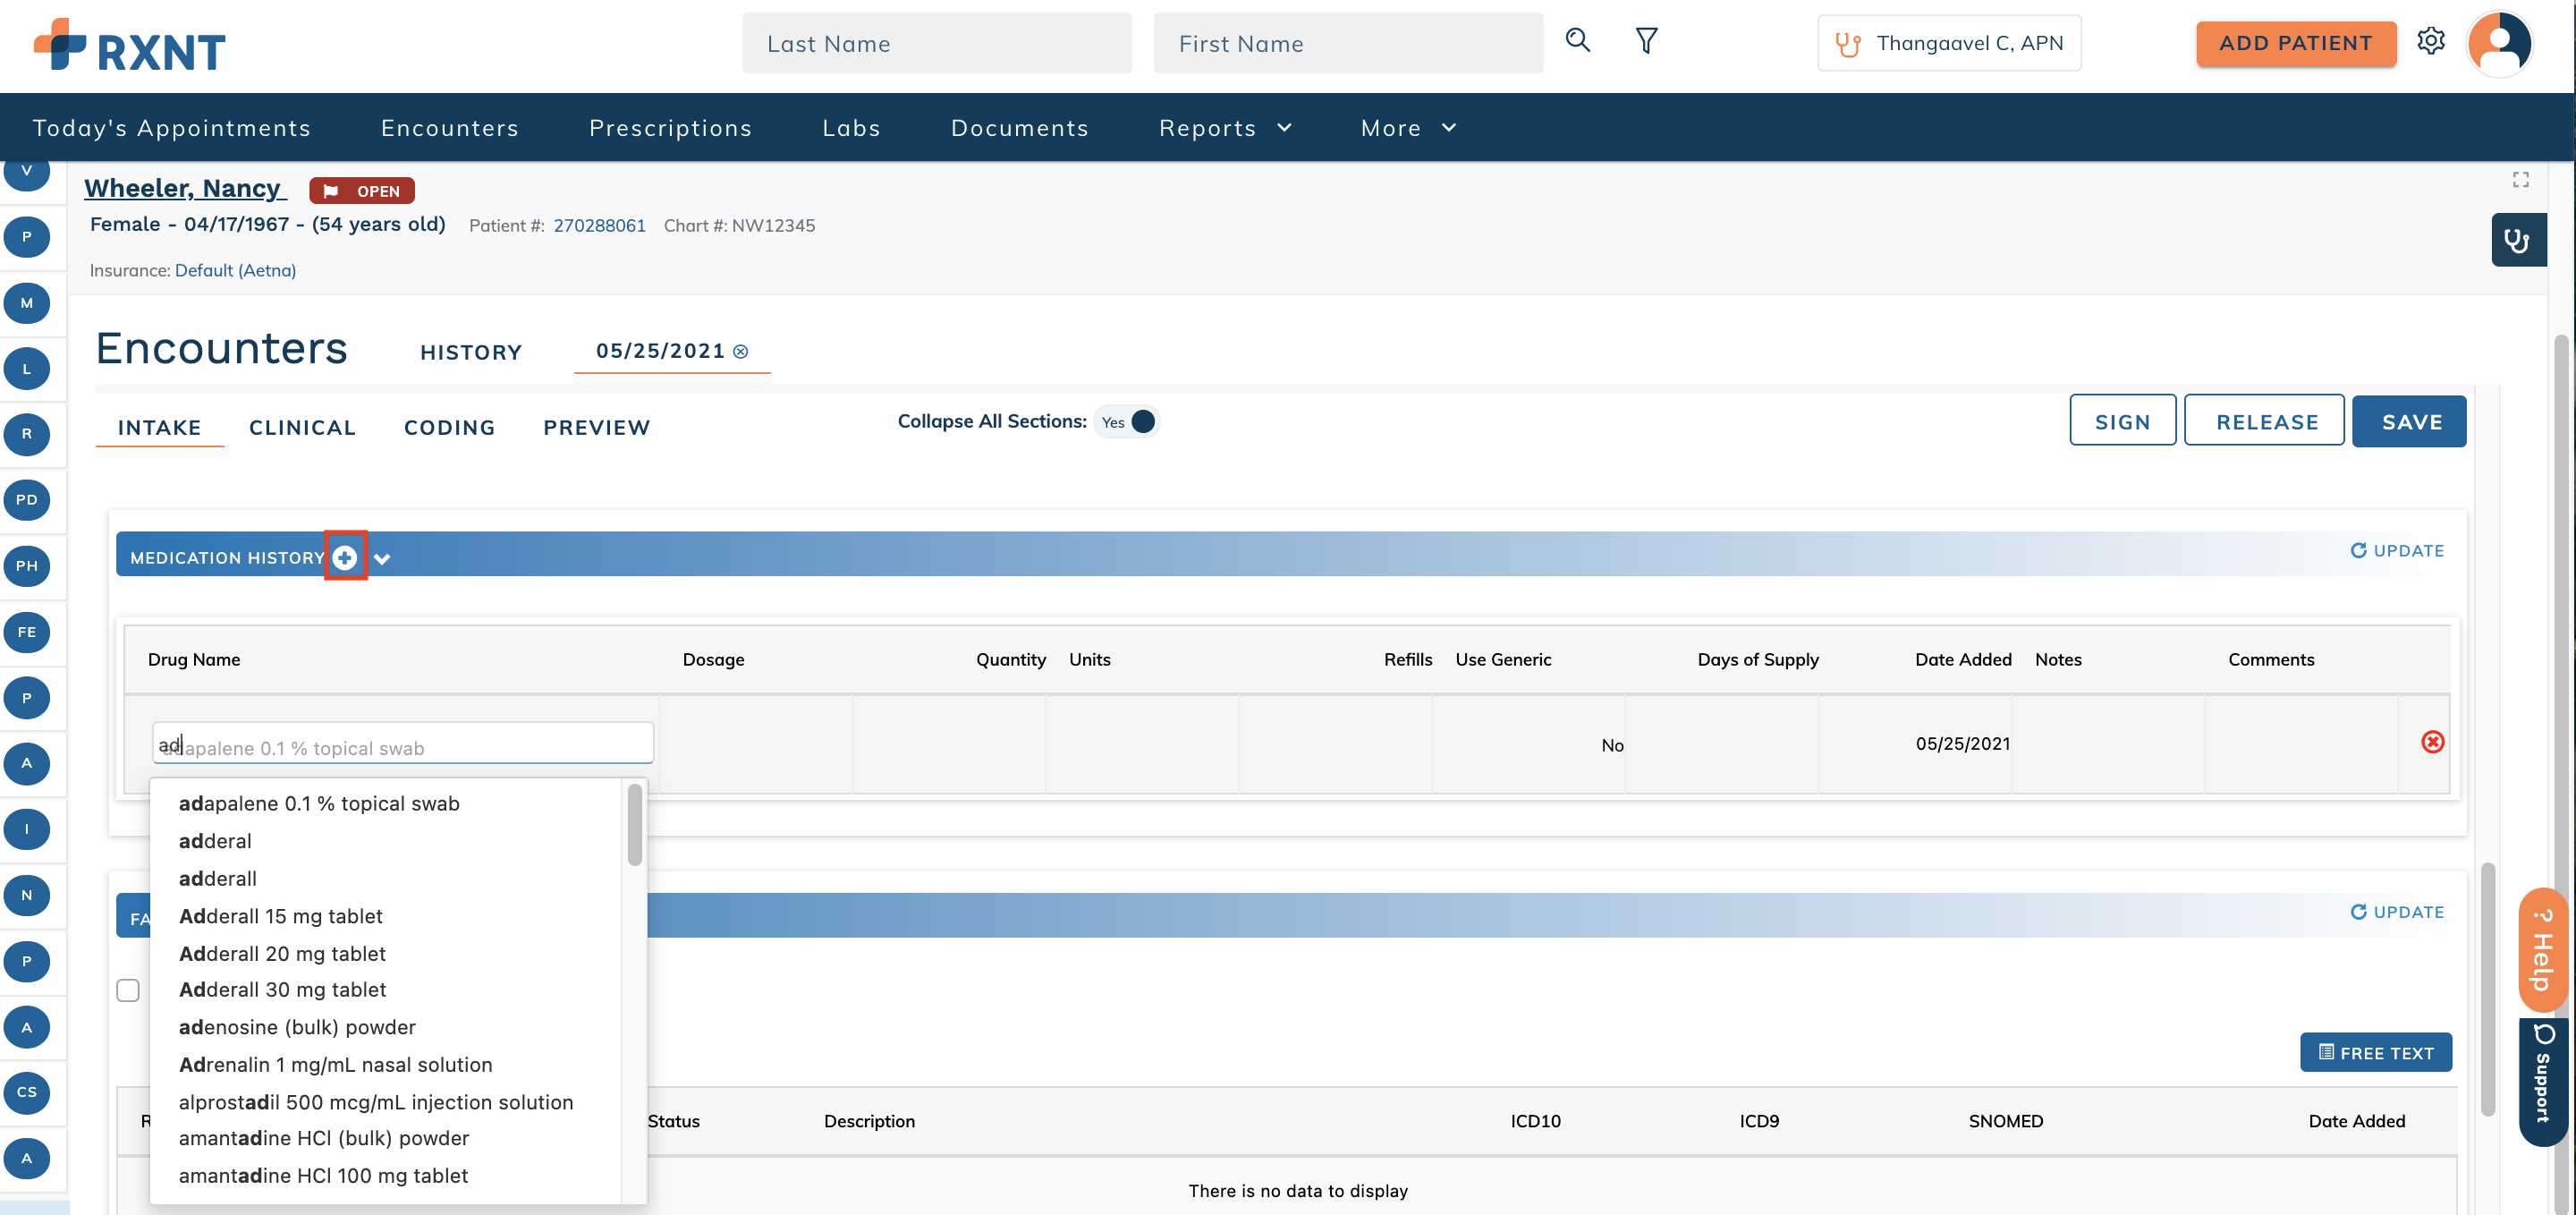Screen dimensions: 2576x1215
Task: Open the encounter HISTORY tab
Action: tap(471, 353)
